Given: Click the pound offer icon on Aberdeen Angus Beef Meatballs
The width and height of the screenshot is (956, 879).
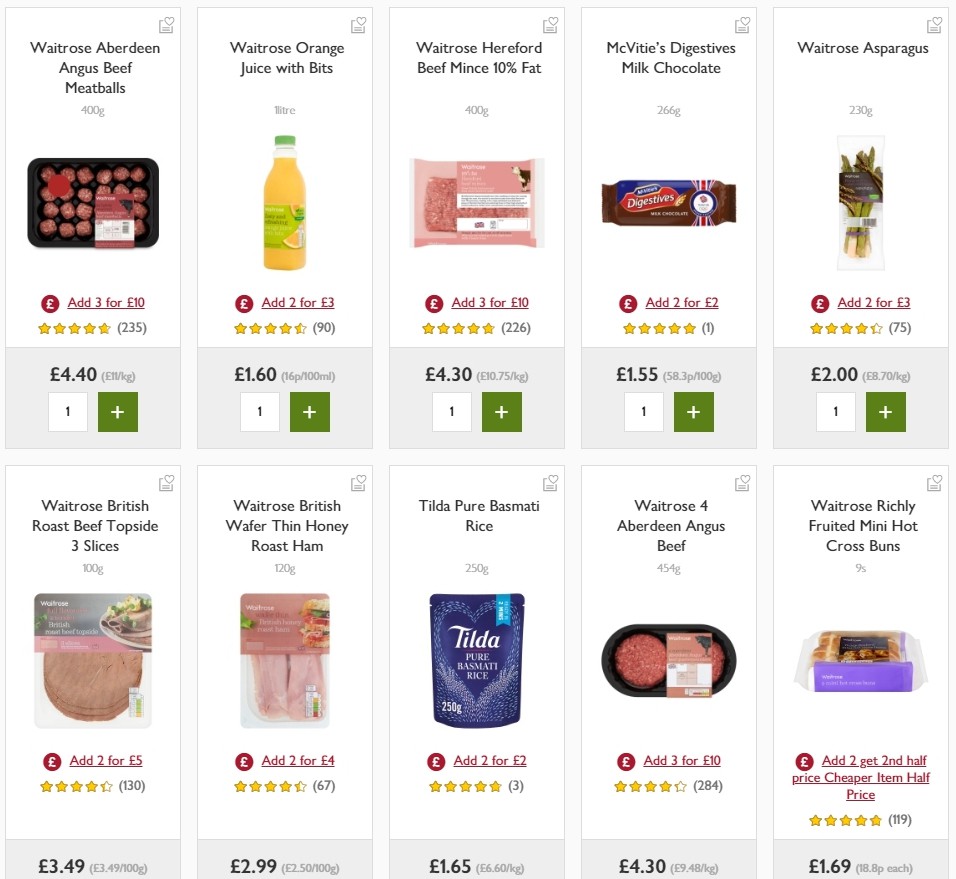Looking at the screenshot, I should [50, 302].
